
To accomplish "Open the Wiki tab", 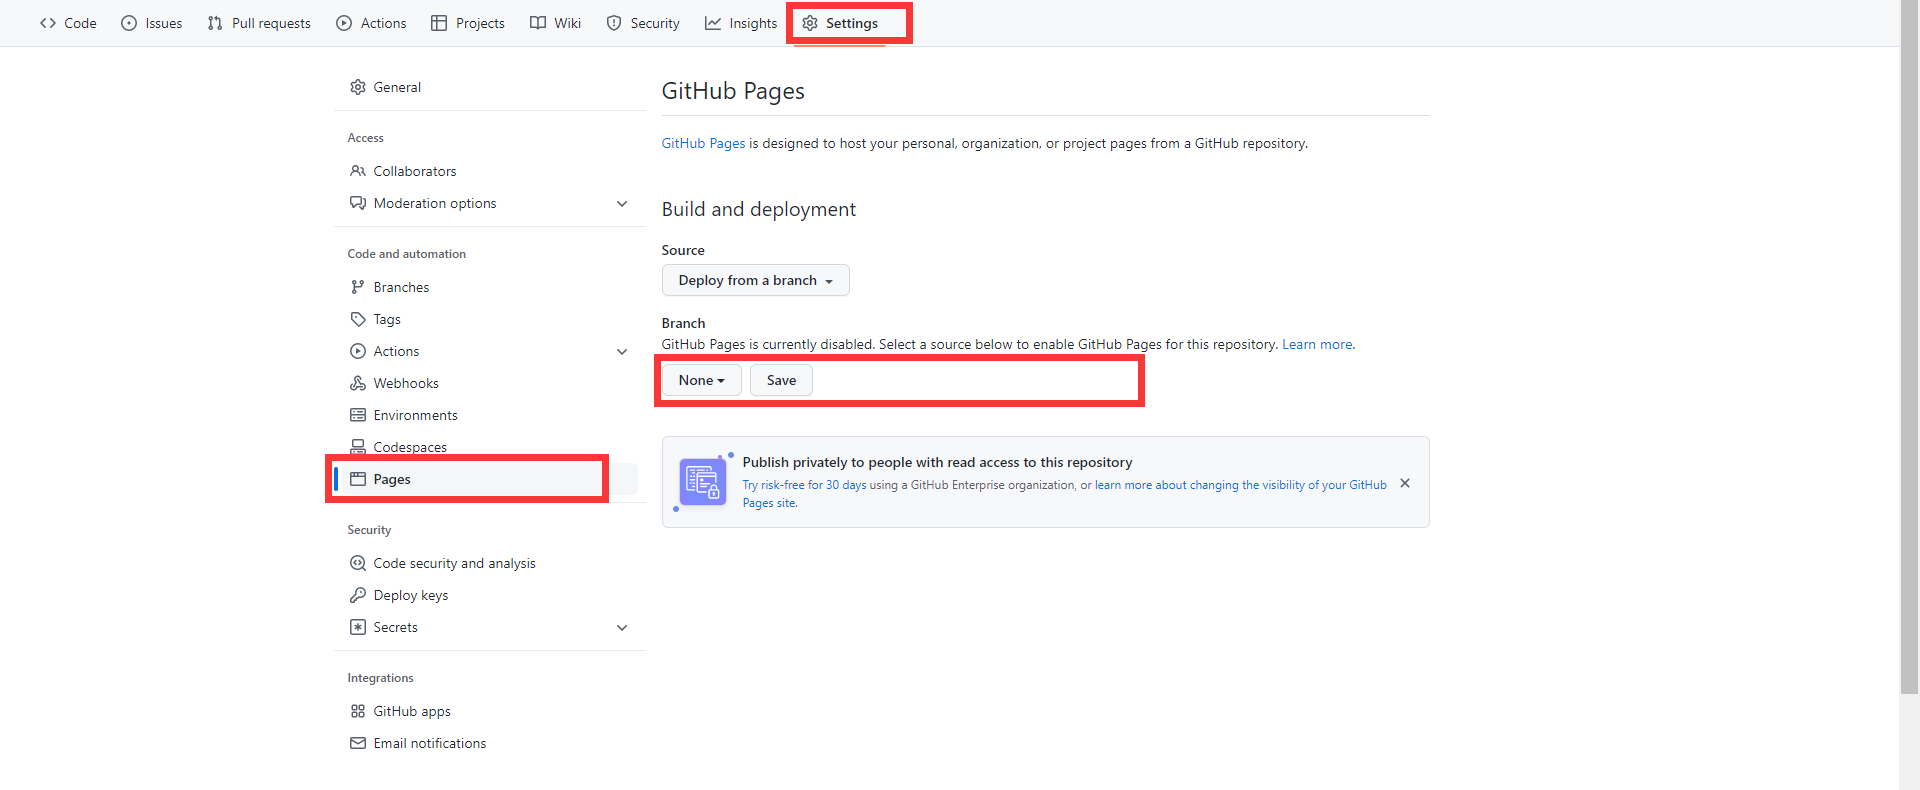I will pos(555,23).
